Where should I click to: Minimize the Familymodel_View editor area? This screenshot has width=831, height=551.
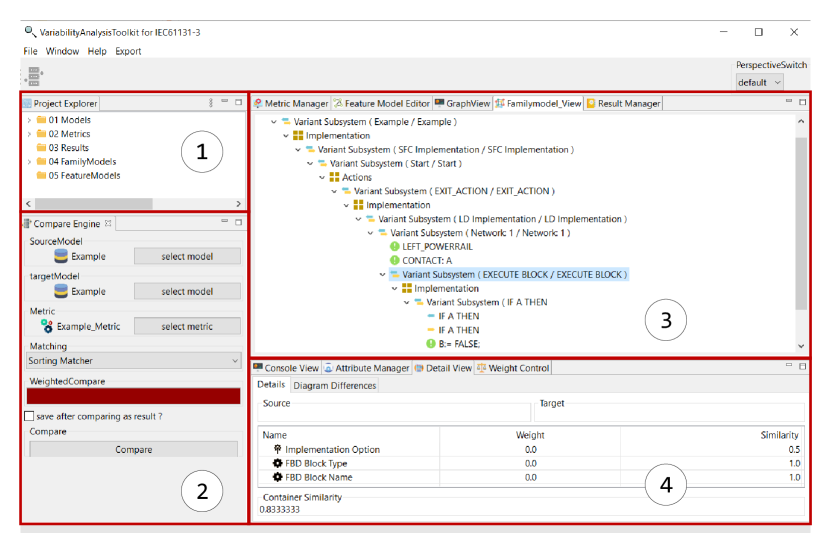click(789, 101)
